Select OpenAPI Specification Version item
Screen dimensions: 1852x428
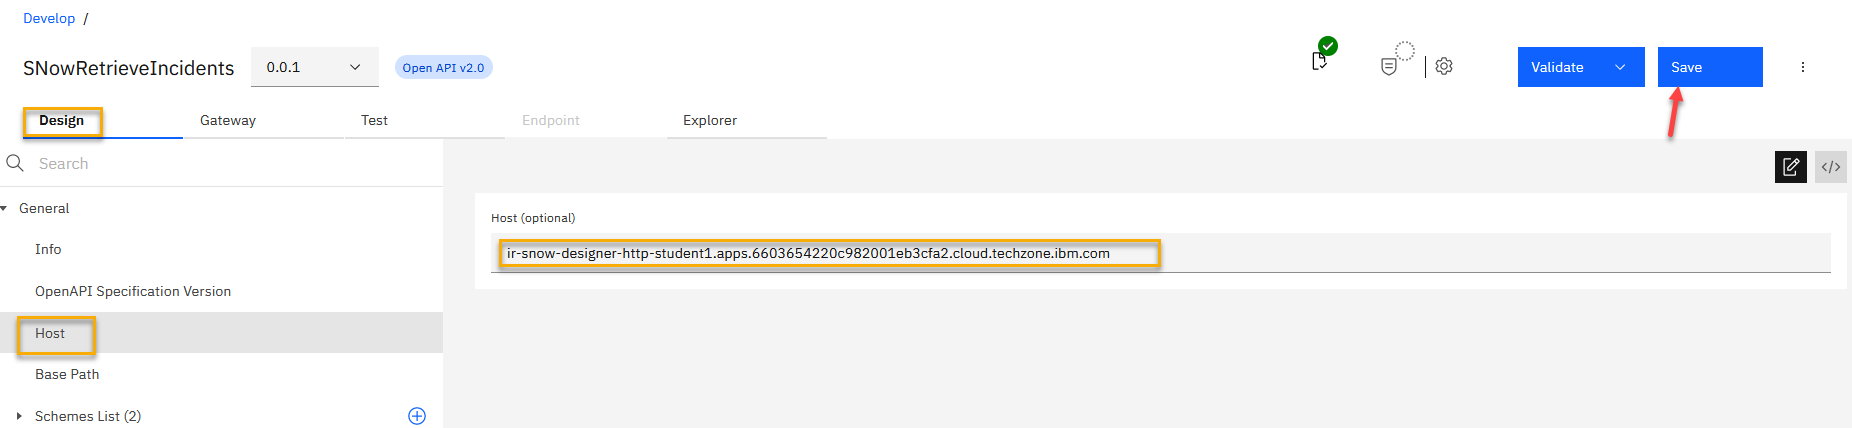133,291
